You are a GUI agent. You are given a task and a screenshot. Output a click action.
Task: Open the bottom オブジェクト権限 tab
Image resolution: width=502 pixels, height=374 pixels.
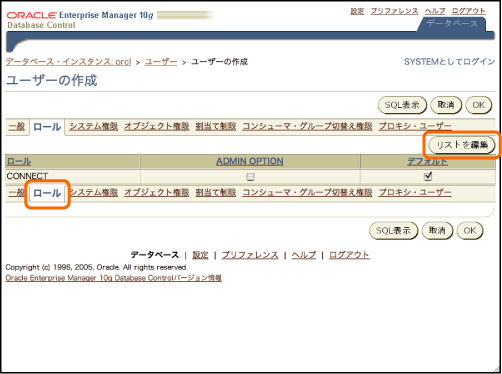[157, 192]
